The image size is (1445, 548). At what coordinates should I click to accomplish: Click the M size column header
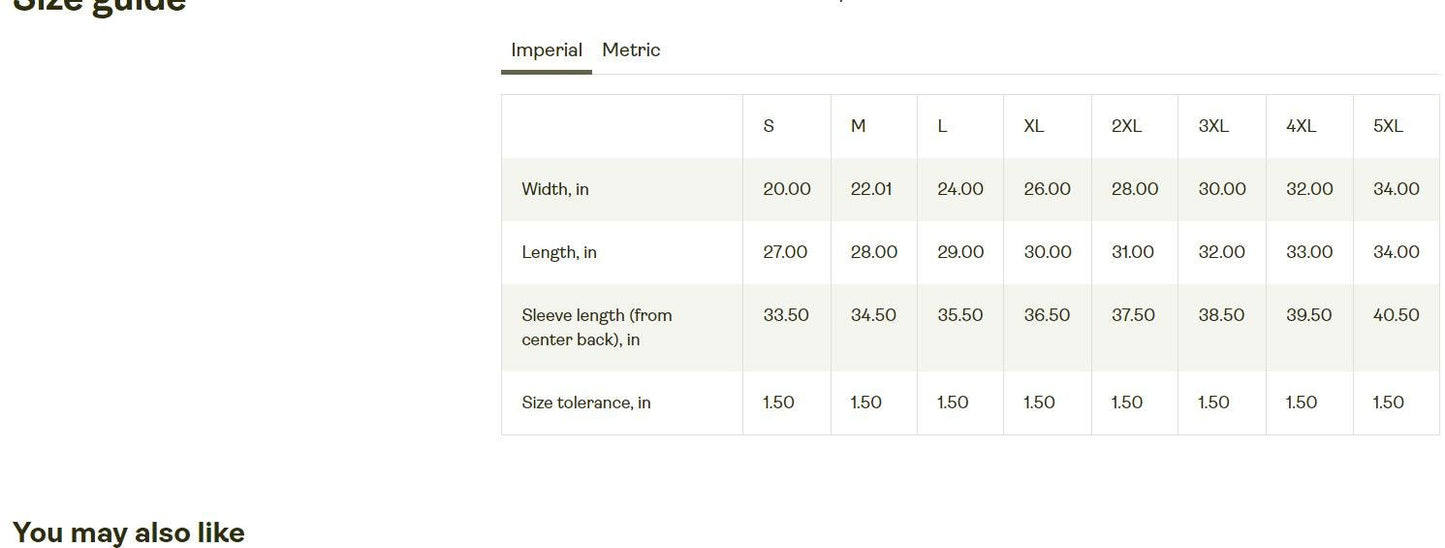pyautogui.click(x=858, y=126)
